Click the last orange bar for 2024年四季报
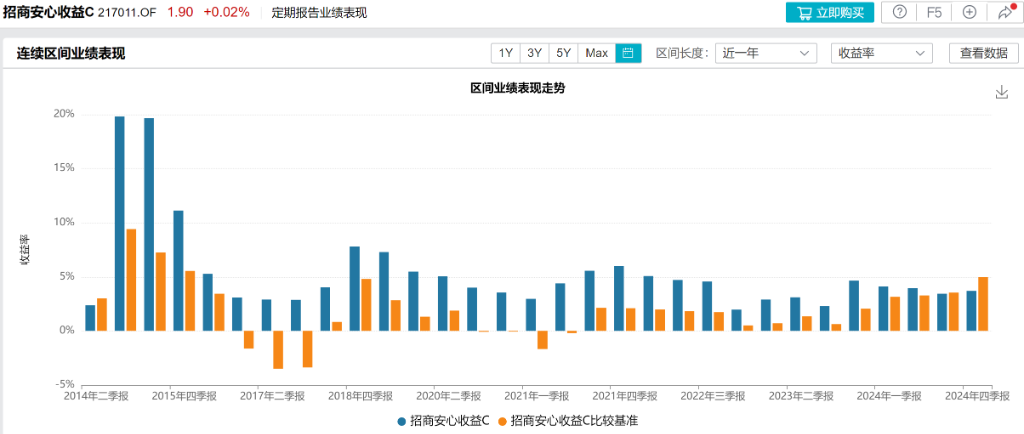 coord(983,303)
